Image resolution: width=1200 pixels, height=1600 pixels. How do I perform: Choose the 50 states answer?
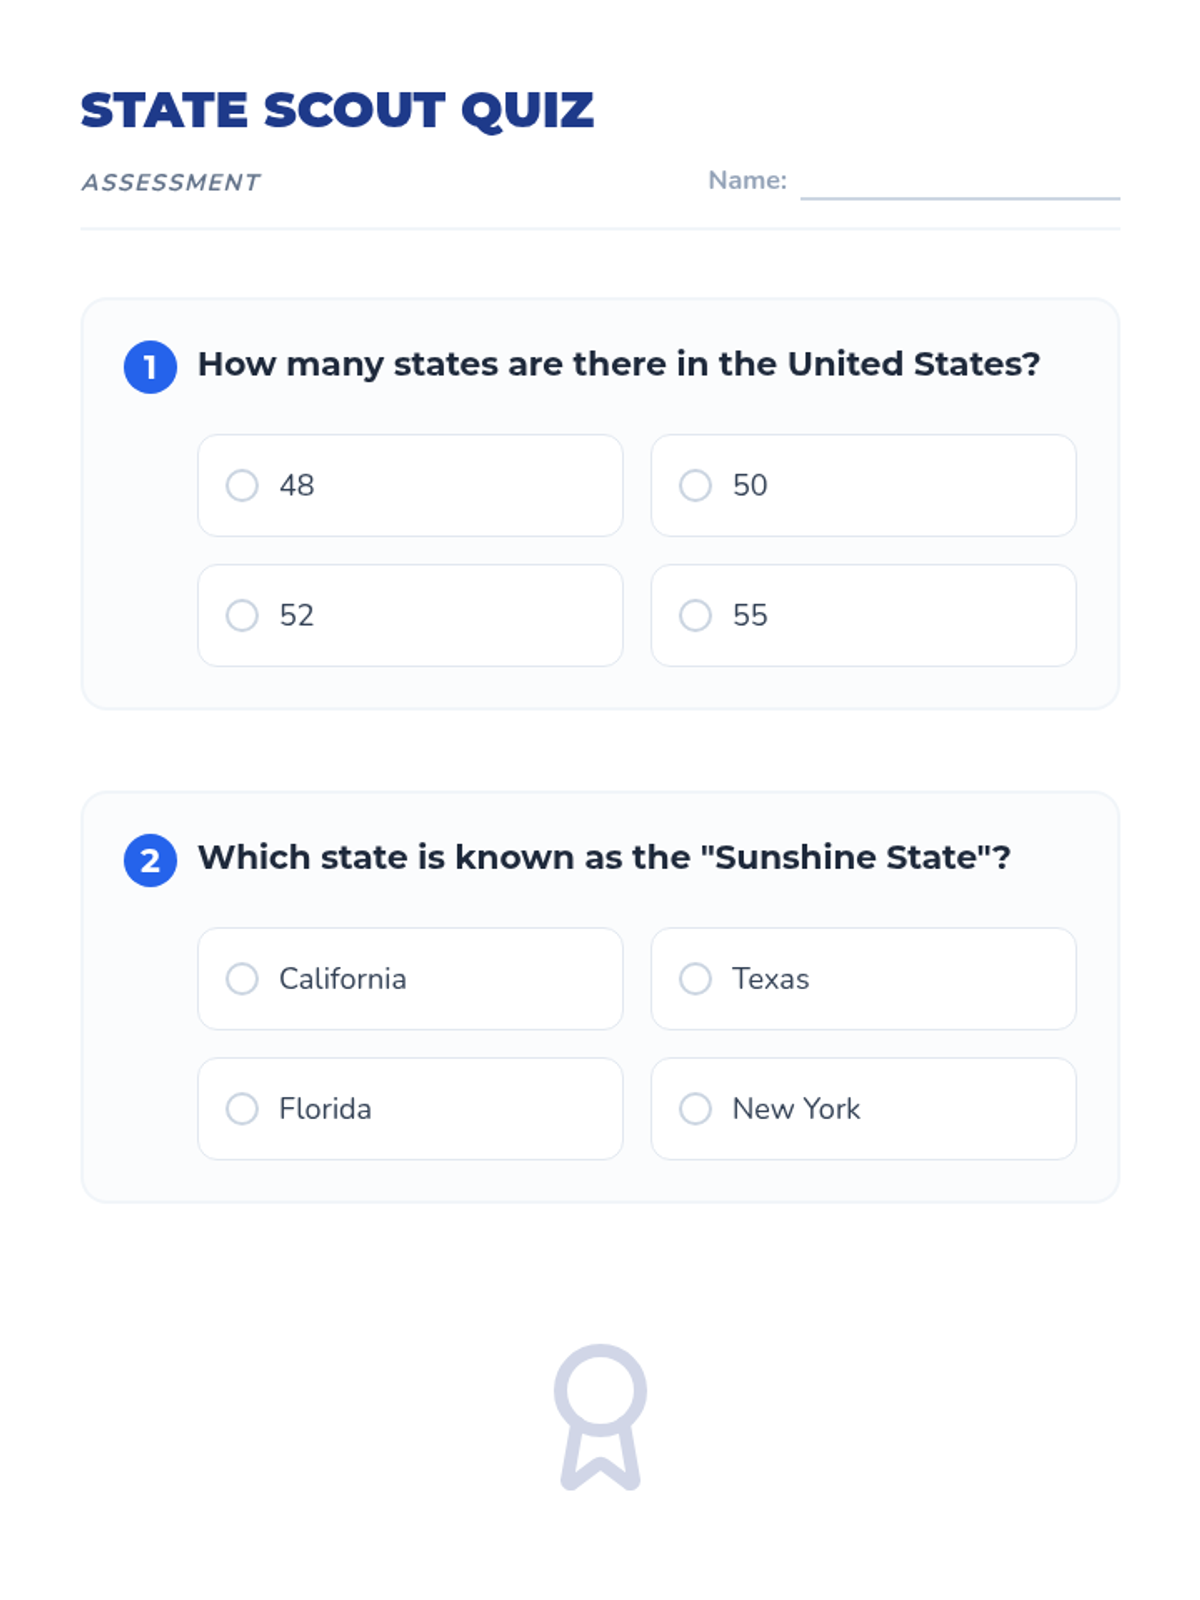(x=863, y=485)
